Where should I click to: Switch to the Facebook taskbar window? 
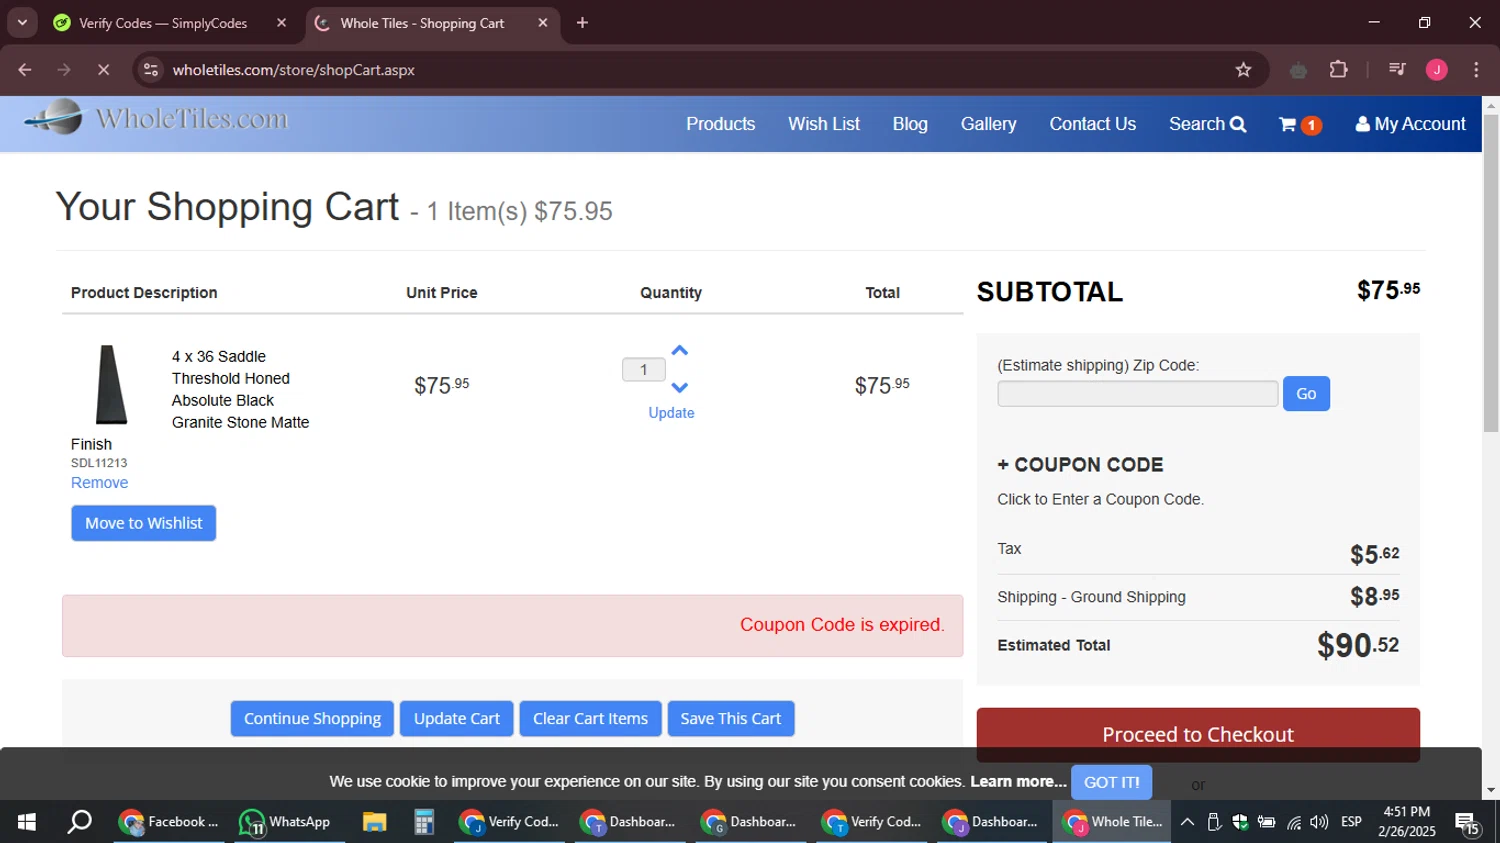tap(169, 822)
